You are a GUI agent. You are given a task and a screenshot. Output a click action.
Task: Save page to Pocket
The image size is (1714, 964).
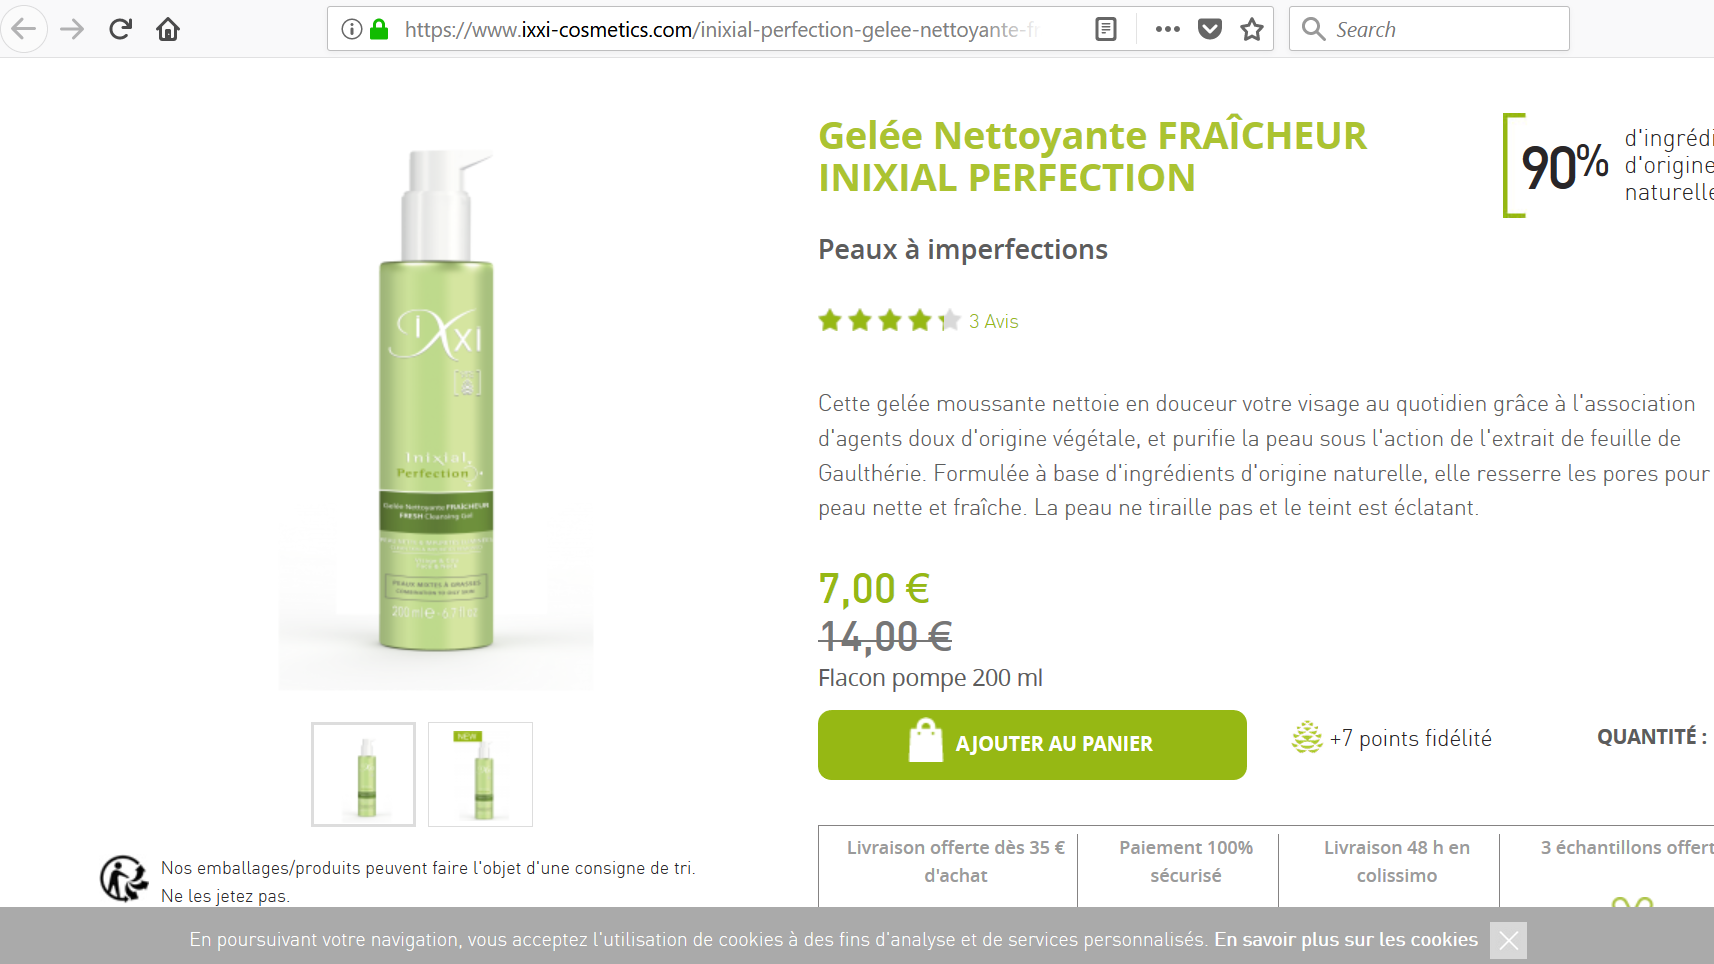point(1210,29)
